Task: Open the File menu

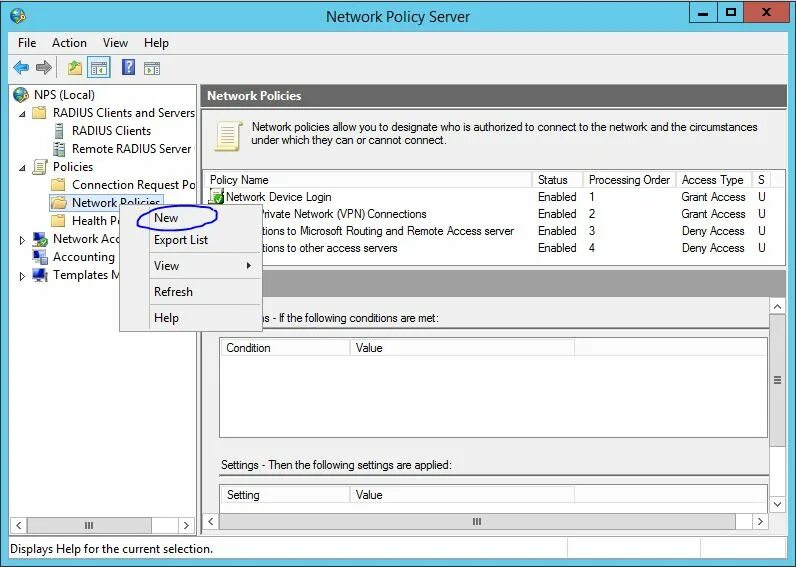Action: pyautogui.click(x=27, y=43)
